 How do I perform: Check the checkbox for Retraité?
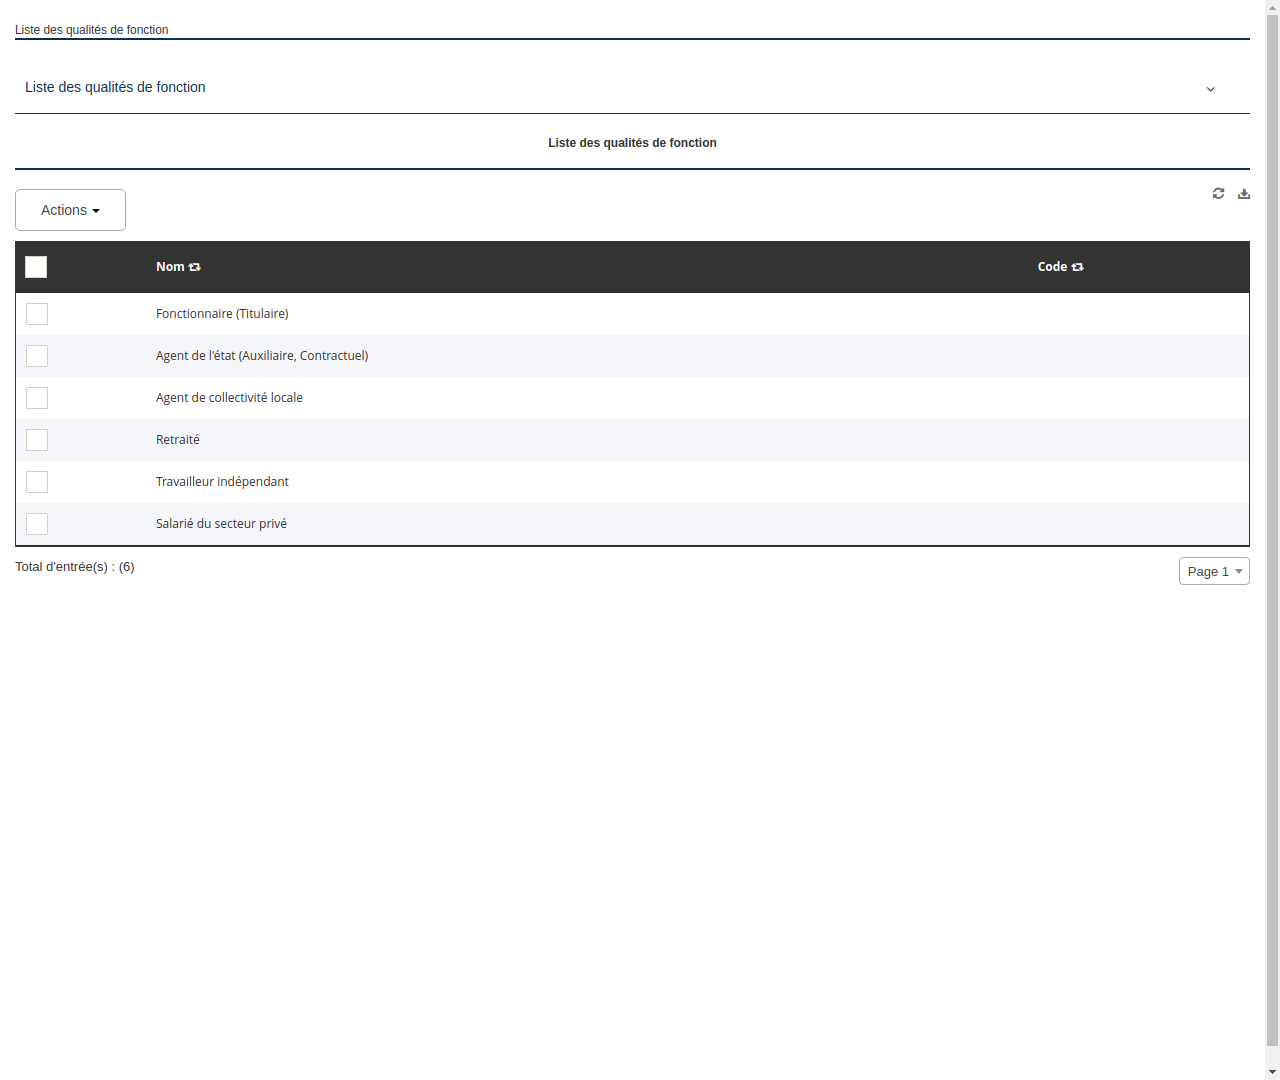pos(37,440)
